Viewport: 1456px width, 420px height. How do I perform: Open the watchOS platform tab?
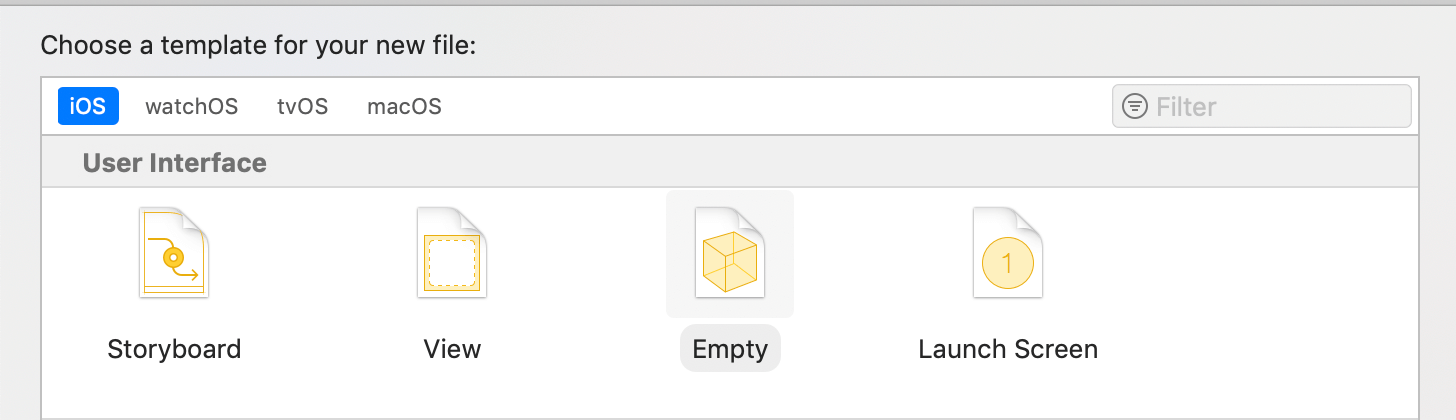point(191,106)
